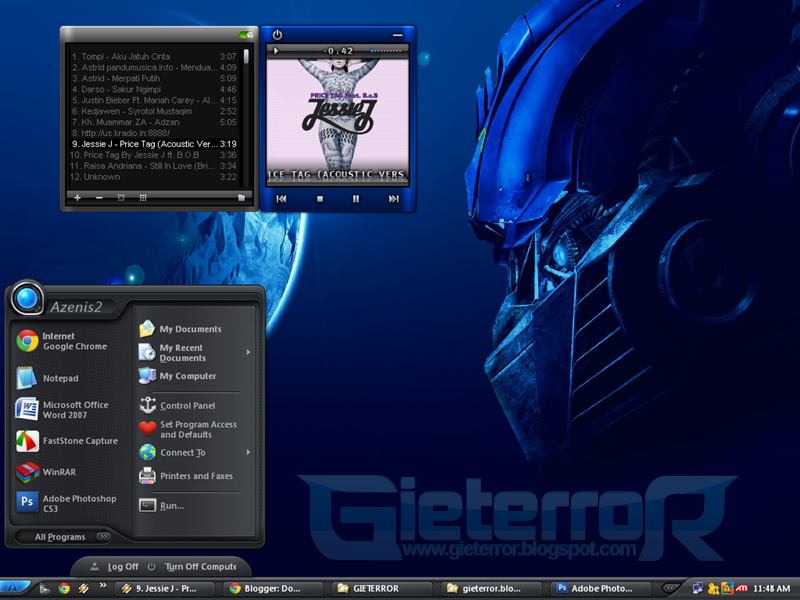Click the volume slider in the media player
This screenshot has height=600, width=800.
point(384,50)
